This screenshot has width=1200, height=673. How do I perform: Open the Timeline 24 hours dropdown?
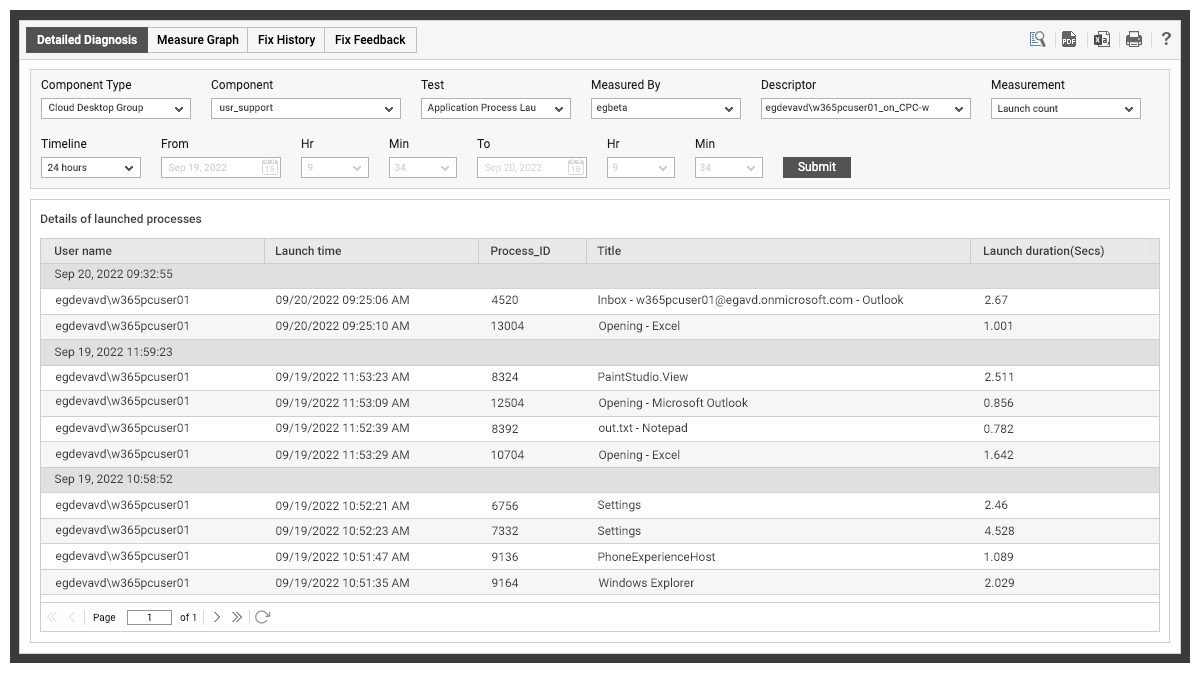point(91,168)
